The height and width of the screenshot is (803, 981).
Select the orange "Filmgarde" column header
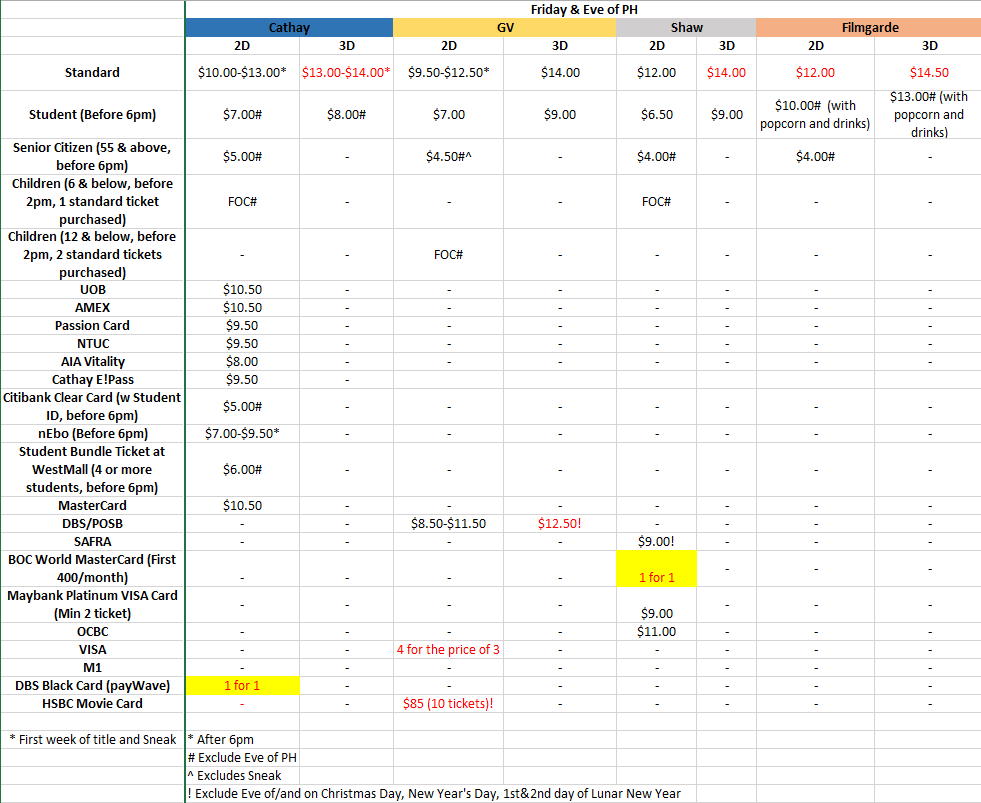point(870,28)
